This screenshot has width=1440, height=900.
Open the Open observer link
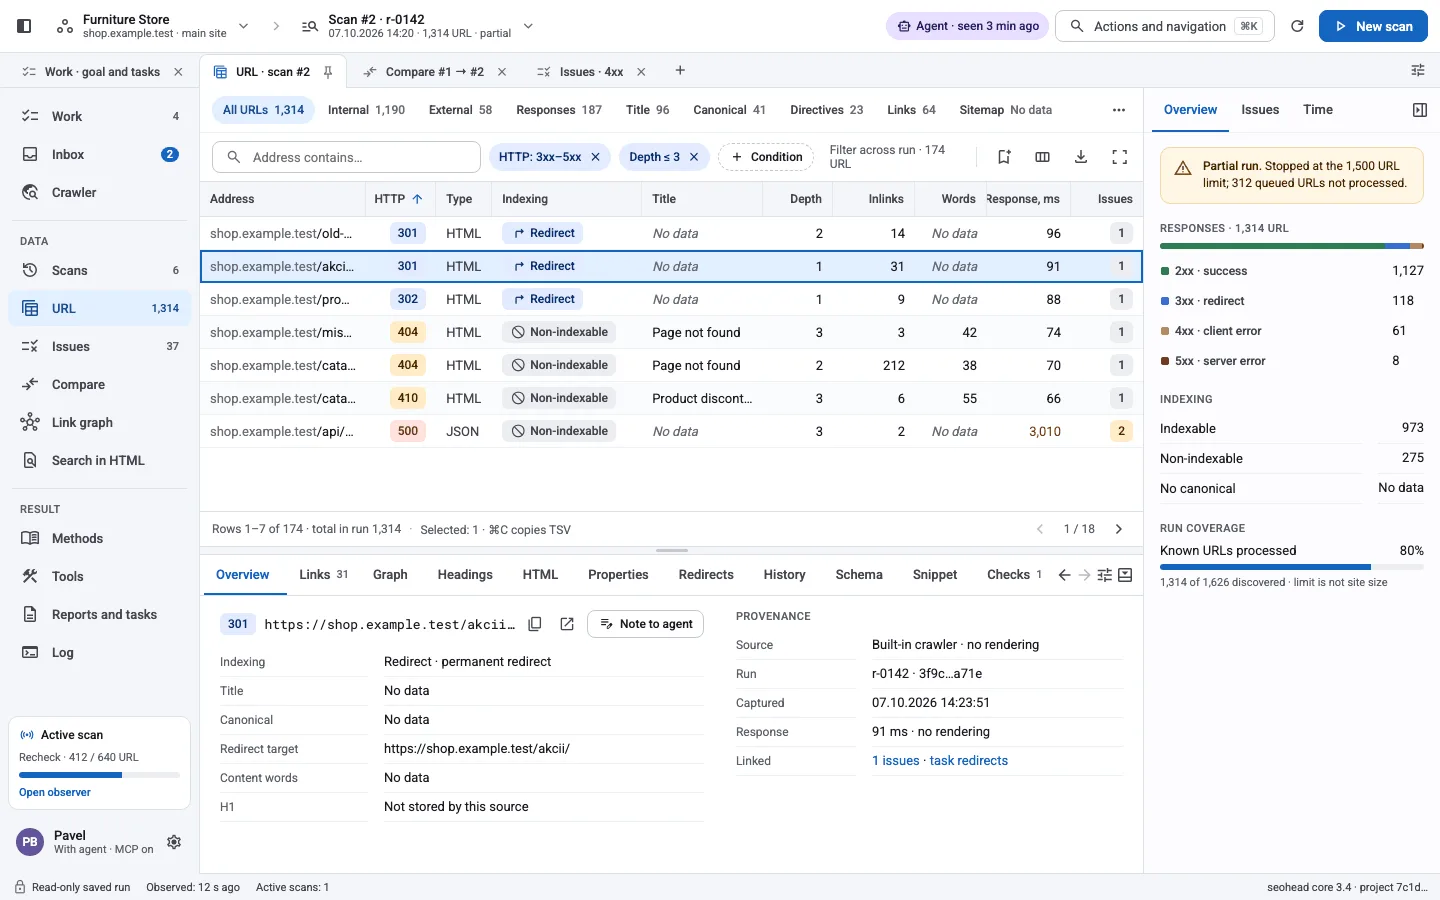click(x=55, y=792)
